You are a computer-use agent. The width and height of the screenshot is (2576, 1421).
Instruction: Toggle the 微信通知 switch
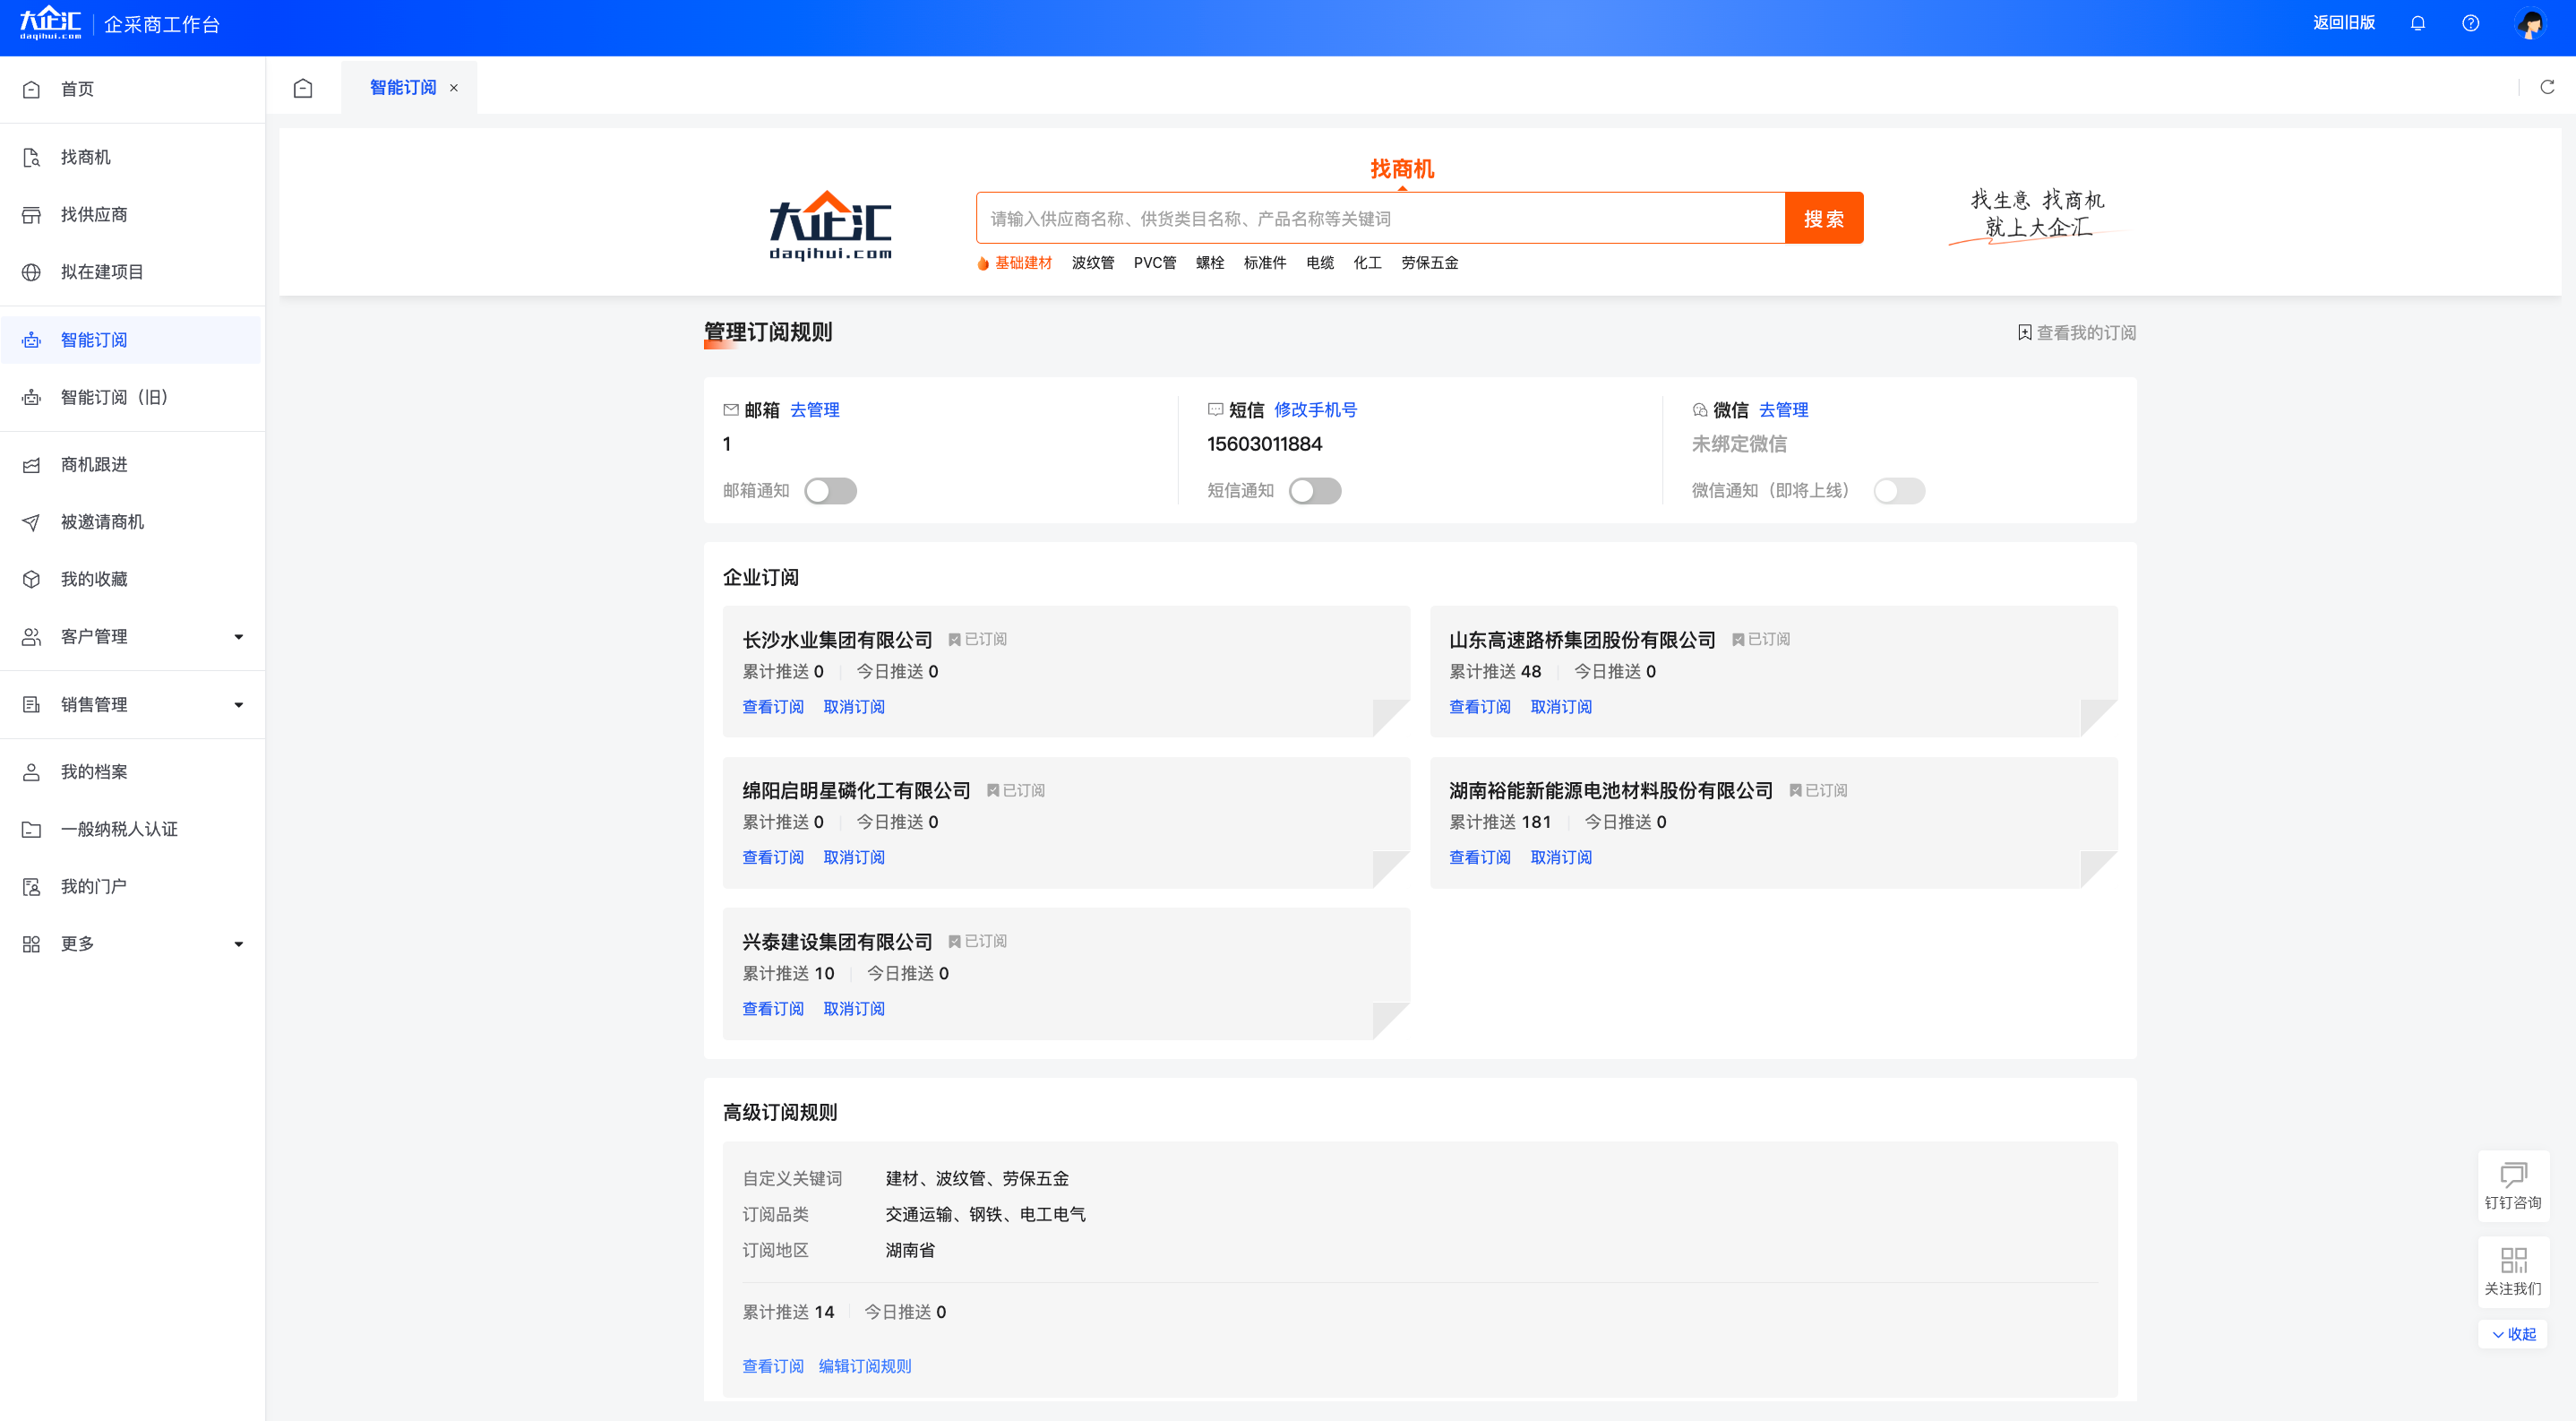pos(1898,491)
